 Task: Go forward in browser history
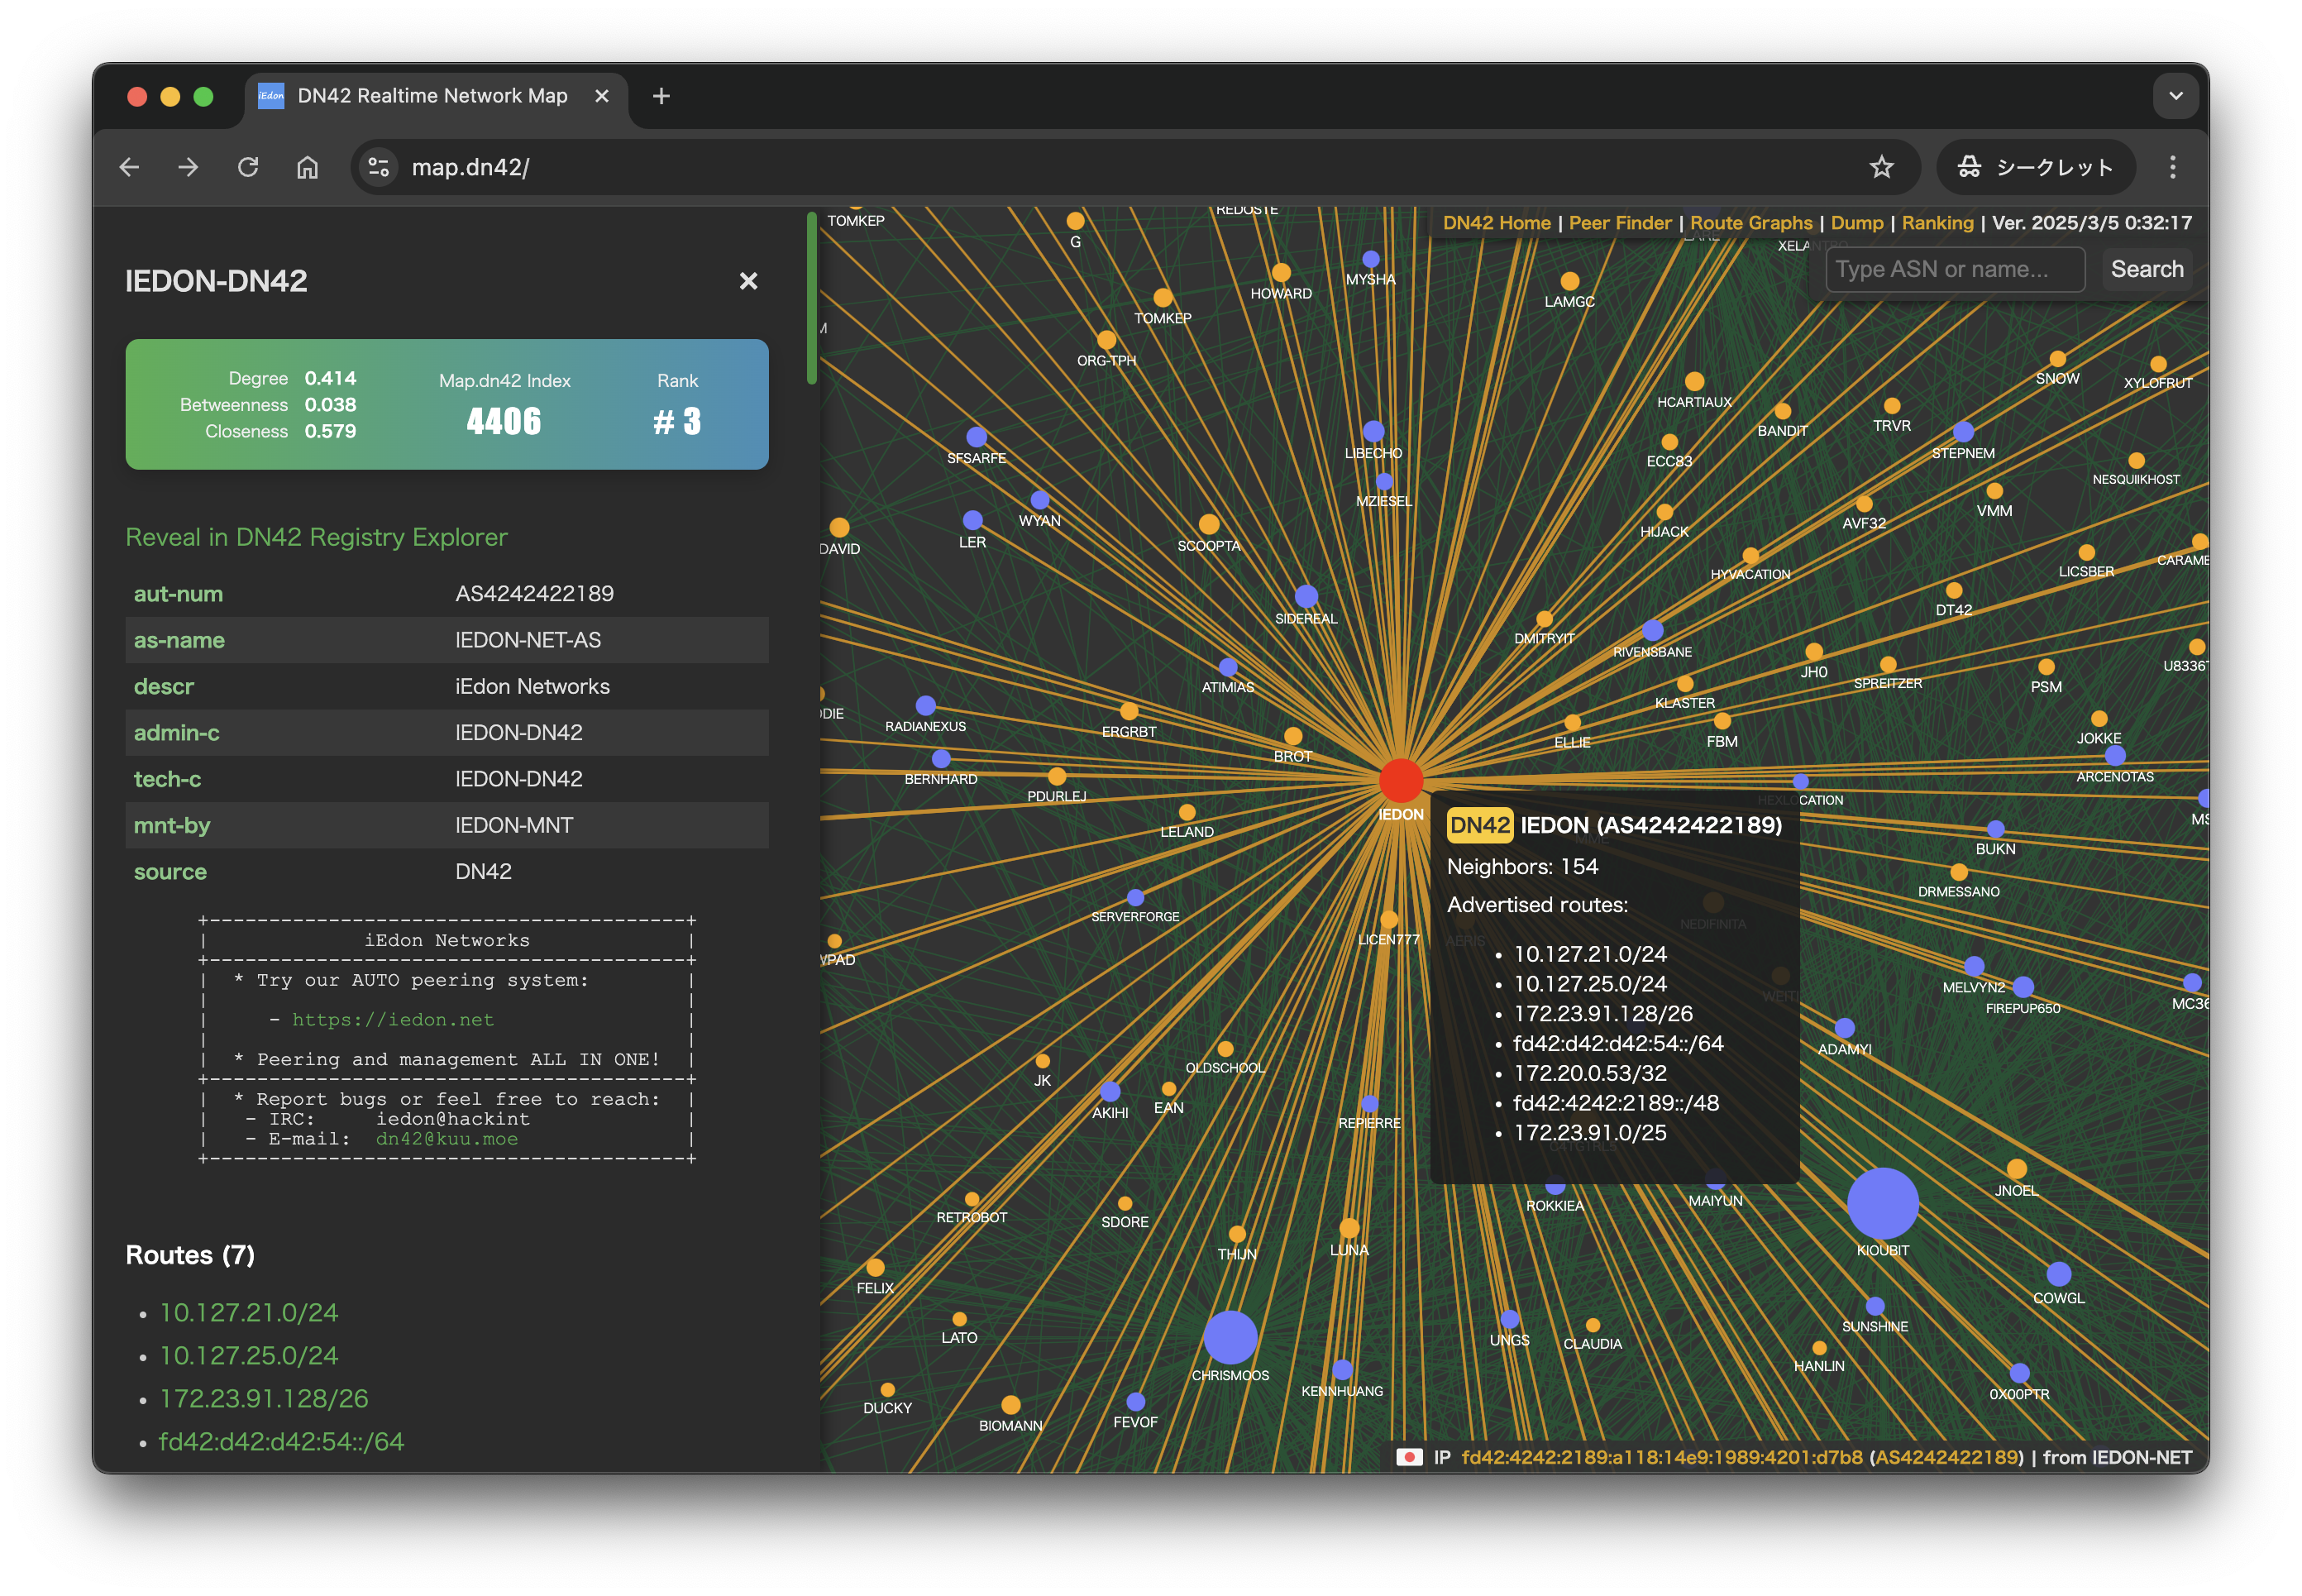click(188, 167)
